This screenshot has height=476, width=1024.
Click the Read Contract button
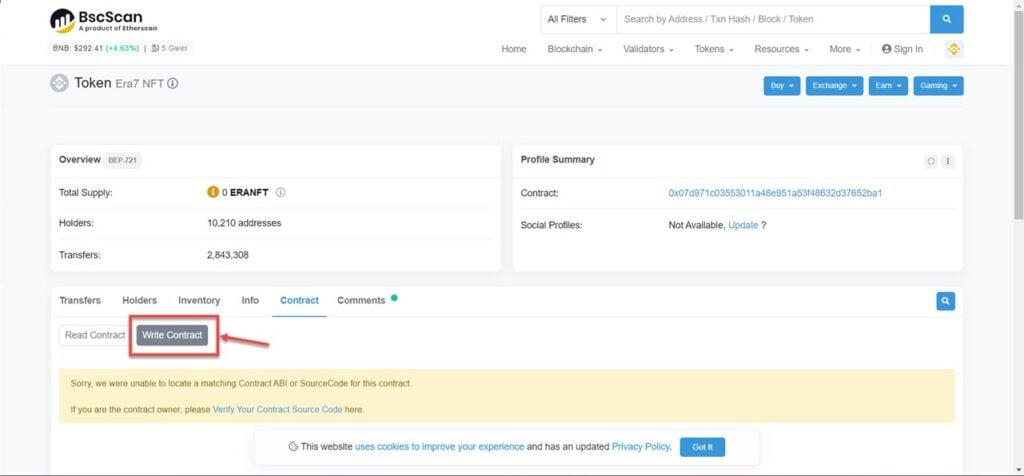pos(95,335)
